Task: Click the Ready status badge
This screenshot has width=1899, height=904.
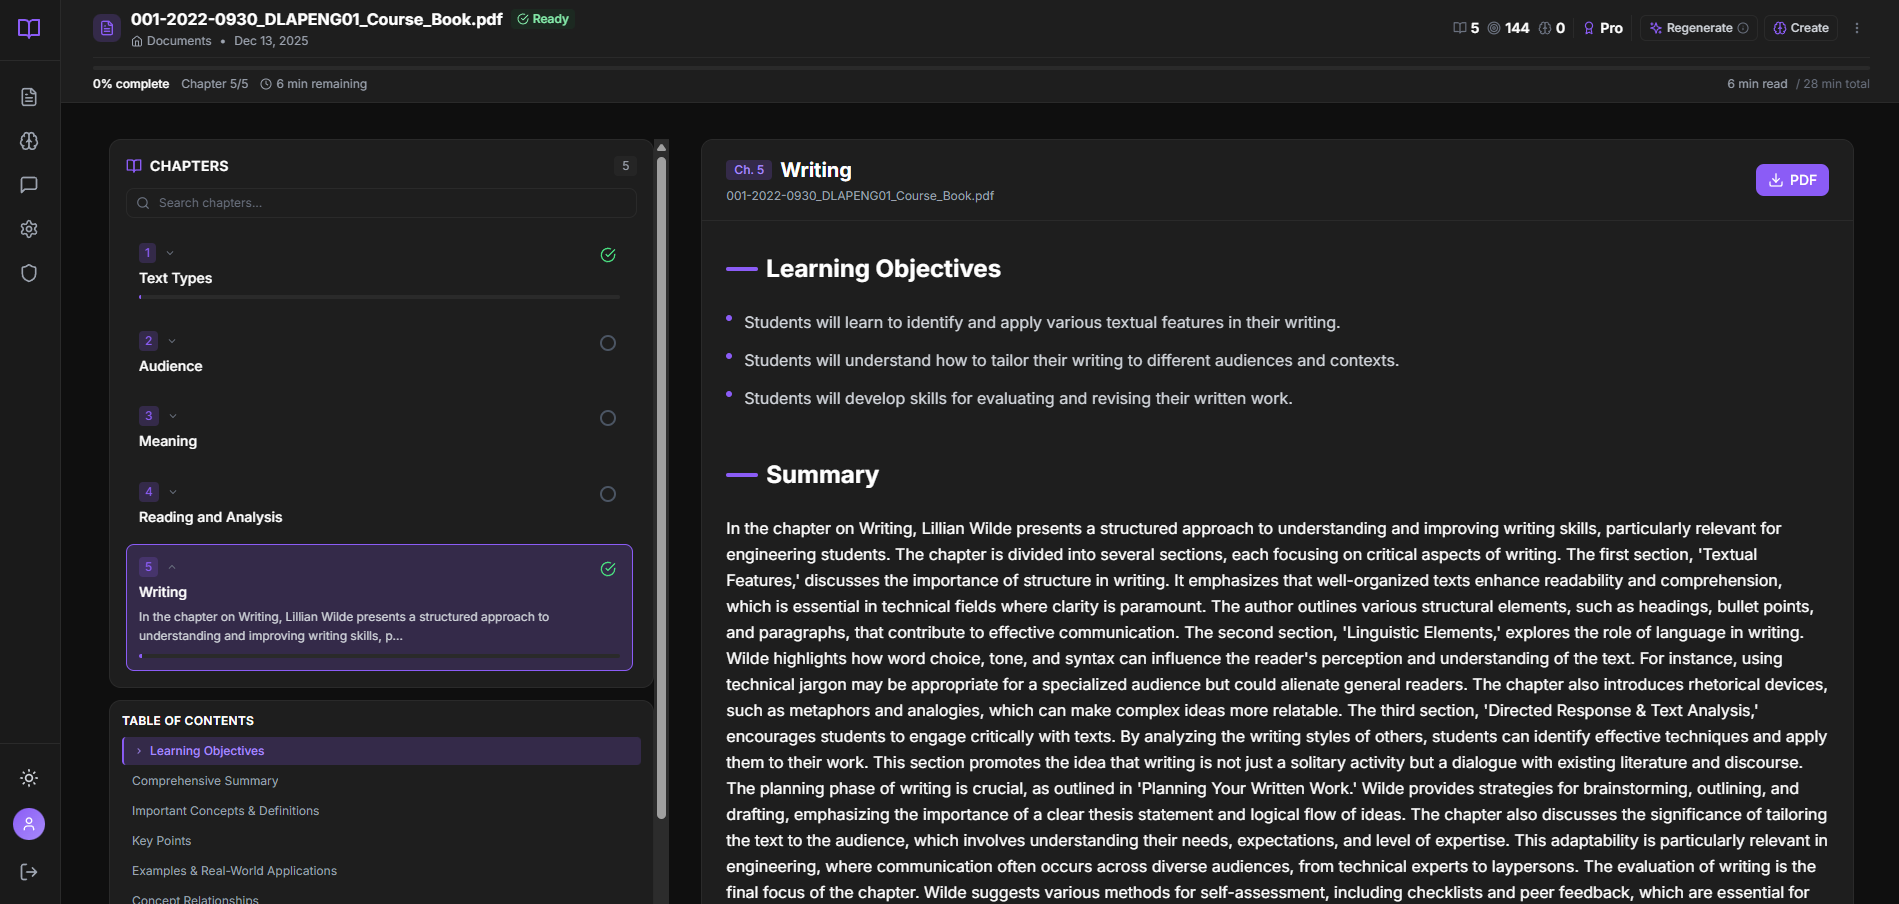Action: click(x=543, y=19)
